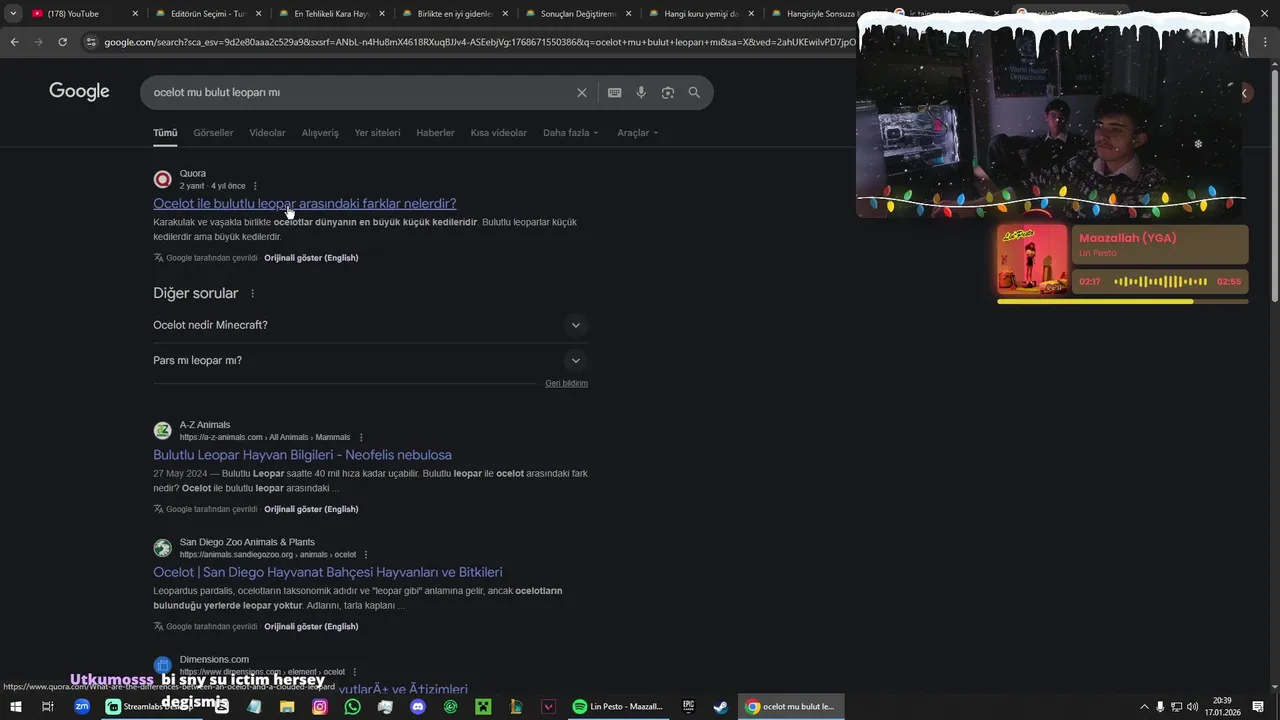Open WhatsApp from the taskbar
1280x720 pixels.
click(352, 707)
